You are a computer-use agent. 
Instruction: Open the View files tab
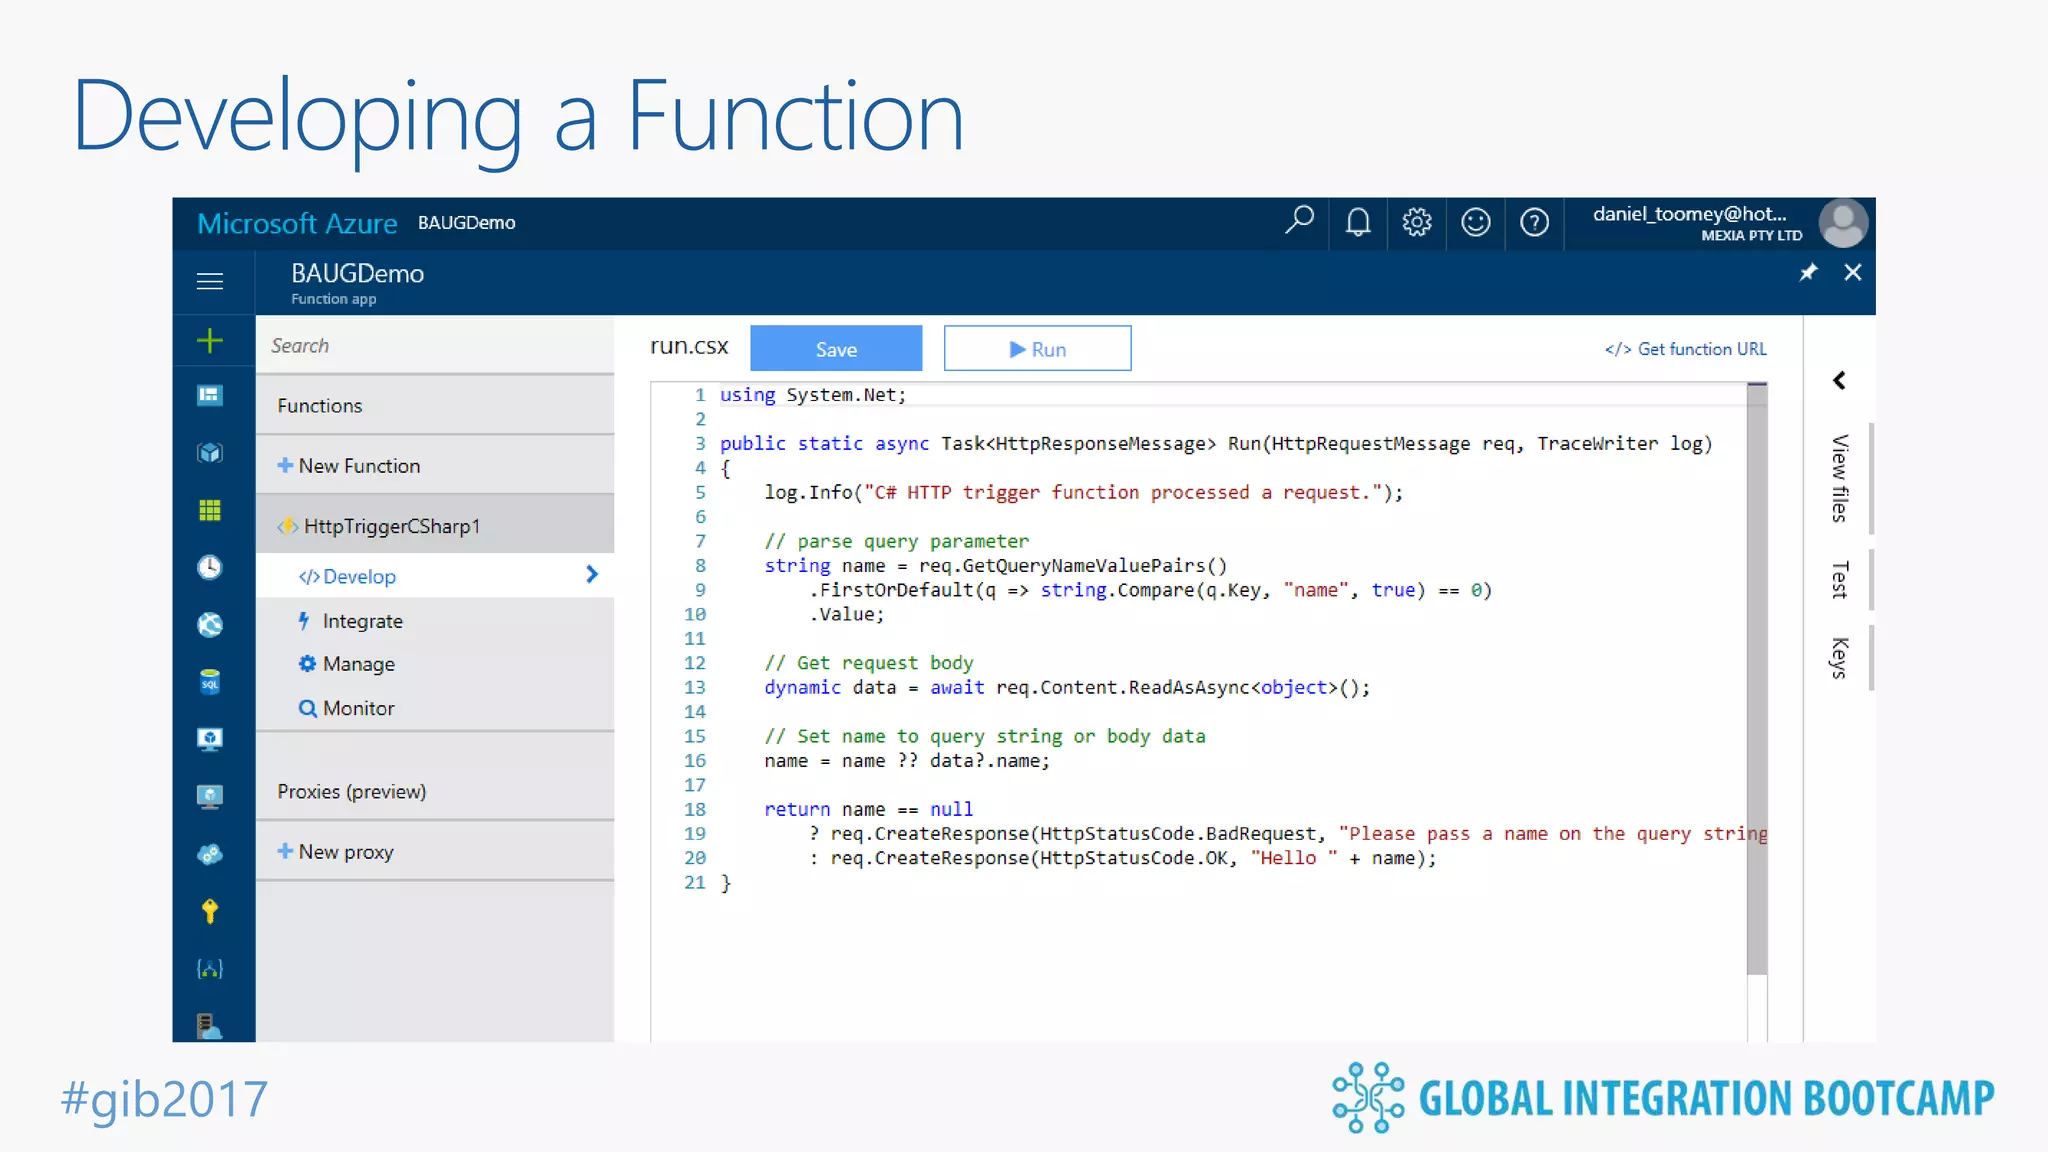[x=1839, y=478]
